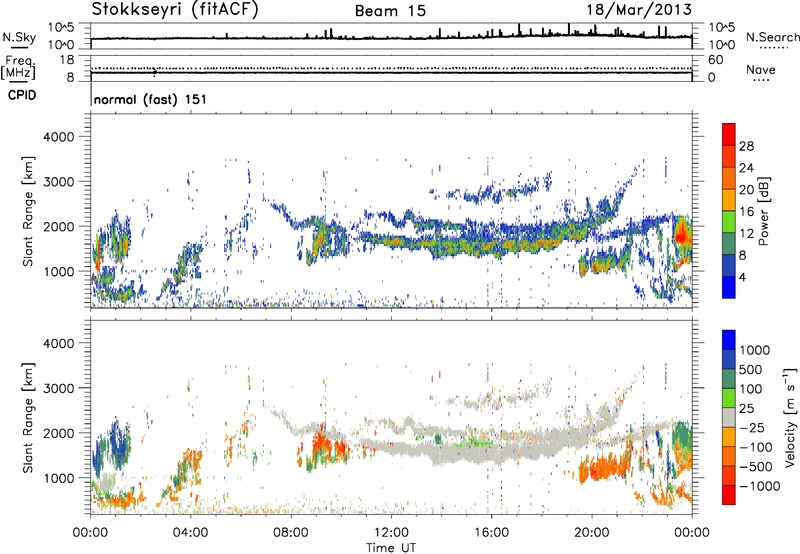Viewport: 800px width, 554px height.
Task: Click the 'Freq. [MHz]' axis label
Action: 18,67
